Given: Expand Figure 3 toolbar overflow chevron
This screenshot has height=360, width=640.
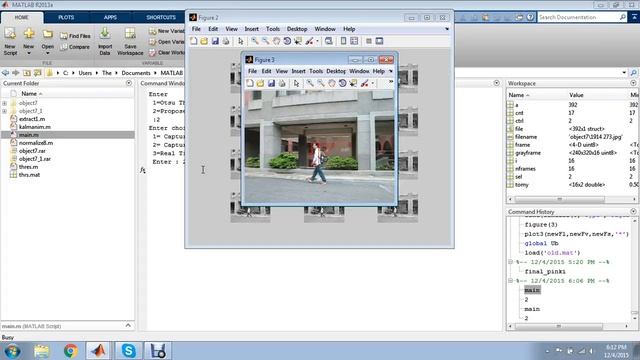Looking at the screenshot, I should 391,82.
